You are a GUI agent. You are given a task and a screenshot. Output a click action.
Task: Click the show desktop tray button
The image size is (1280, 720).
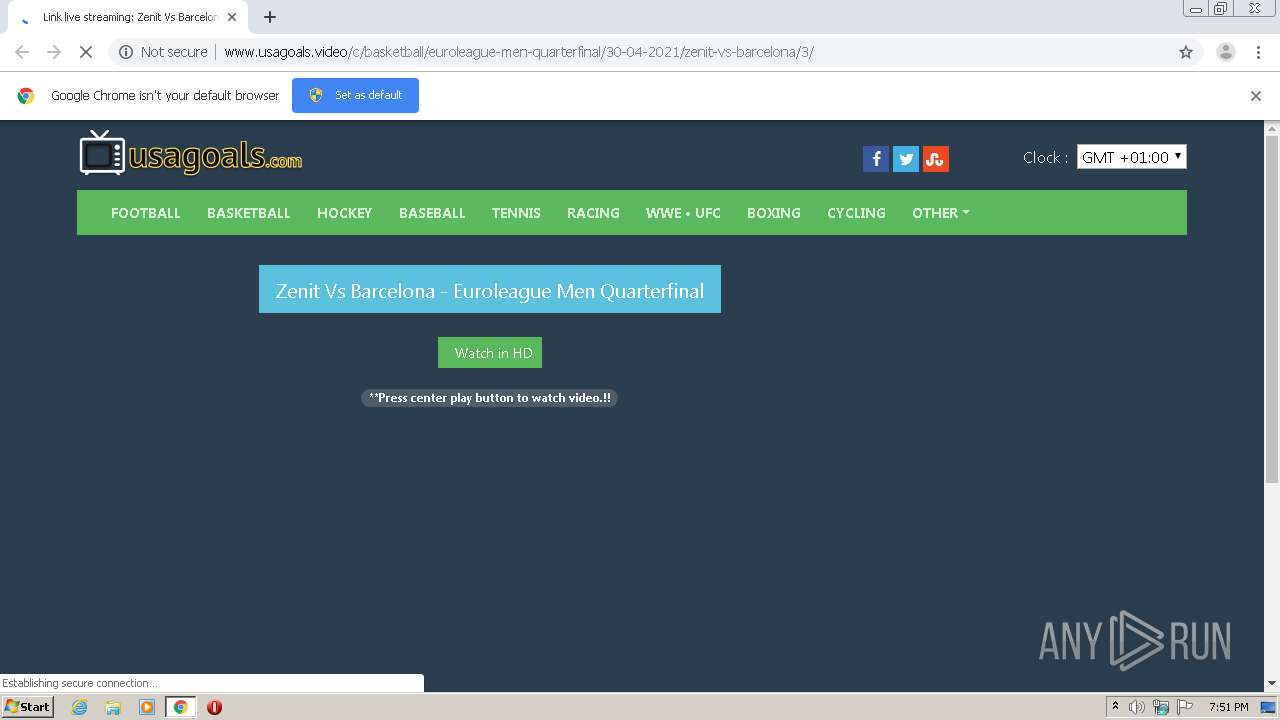(x=1268, y=707)
